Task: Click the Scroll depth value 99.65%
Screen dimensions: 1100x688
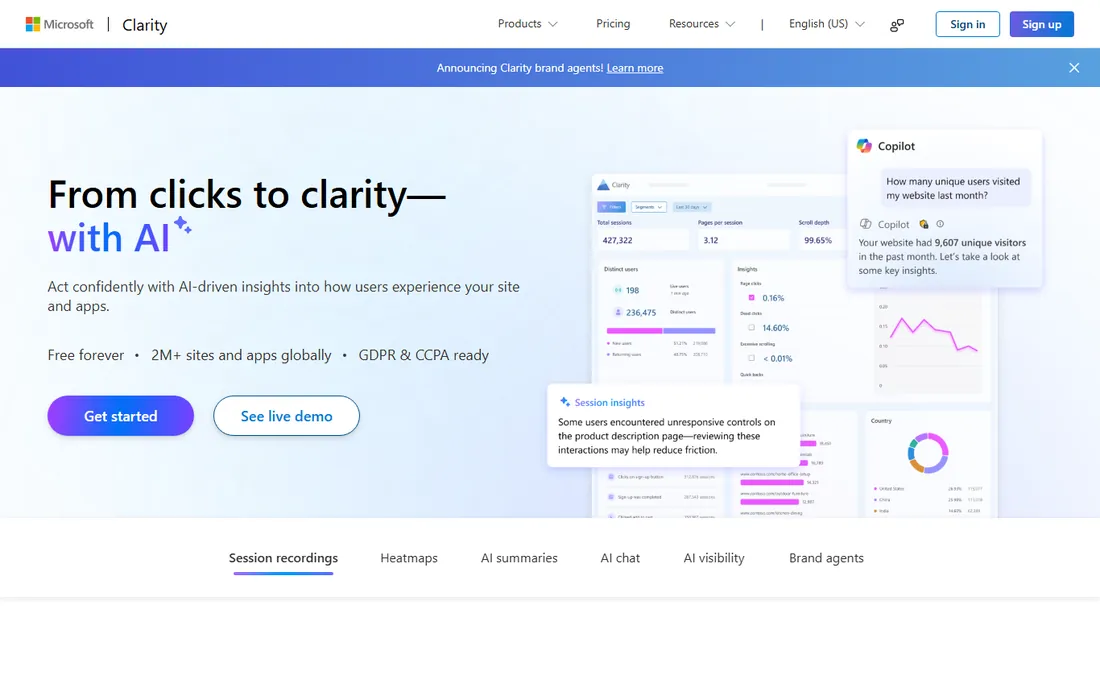Action: click(818, 240)
